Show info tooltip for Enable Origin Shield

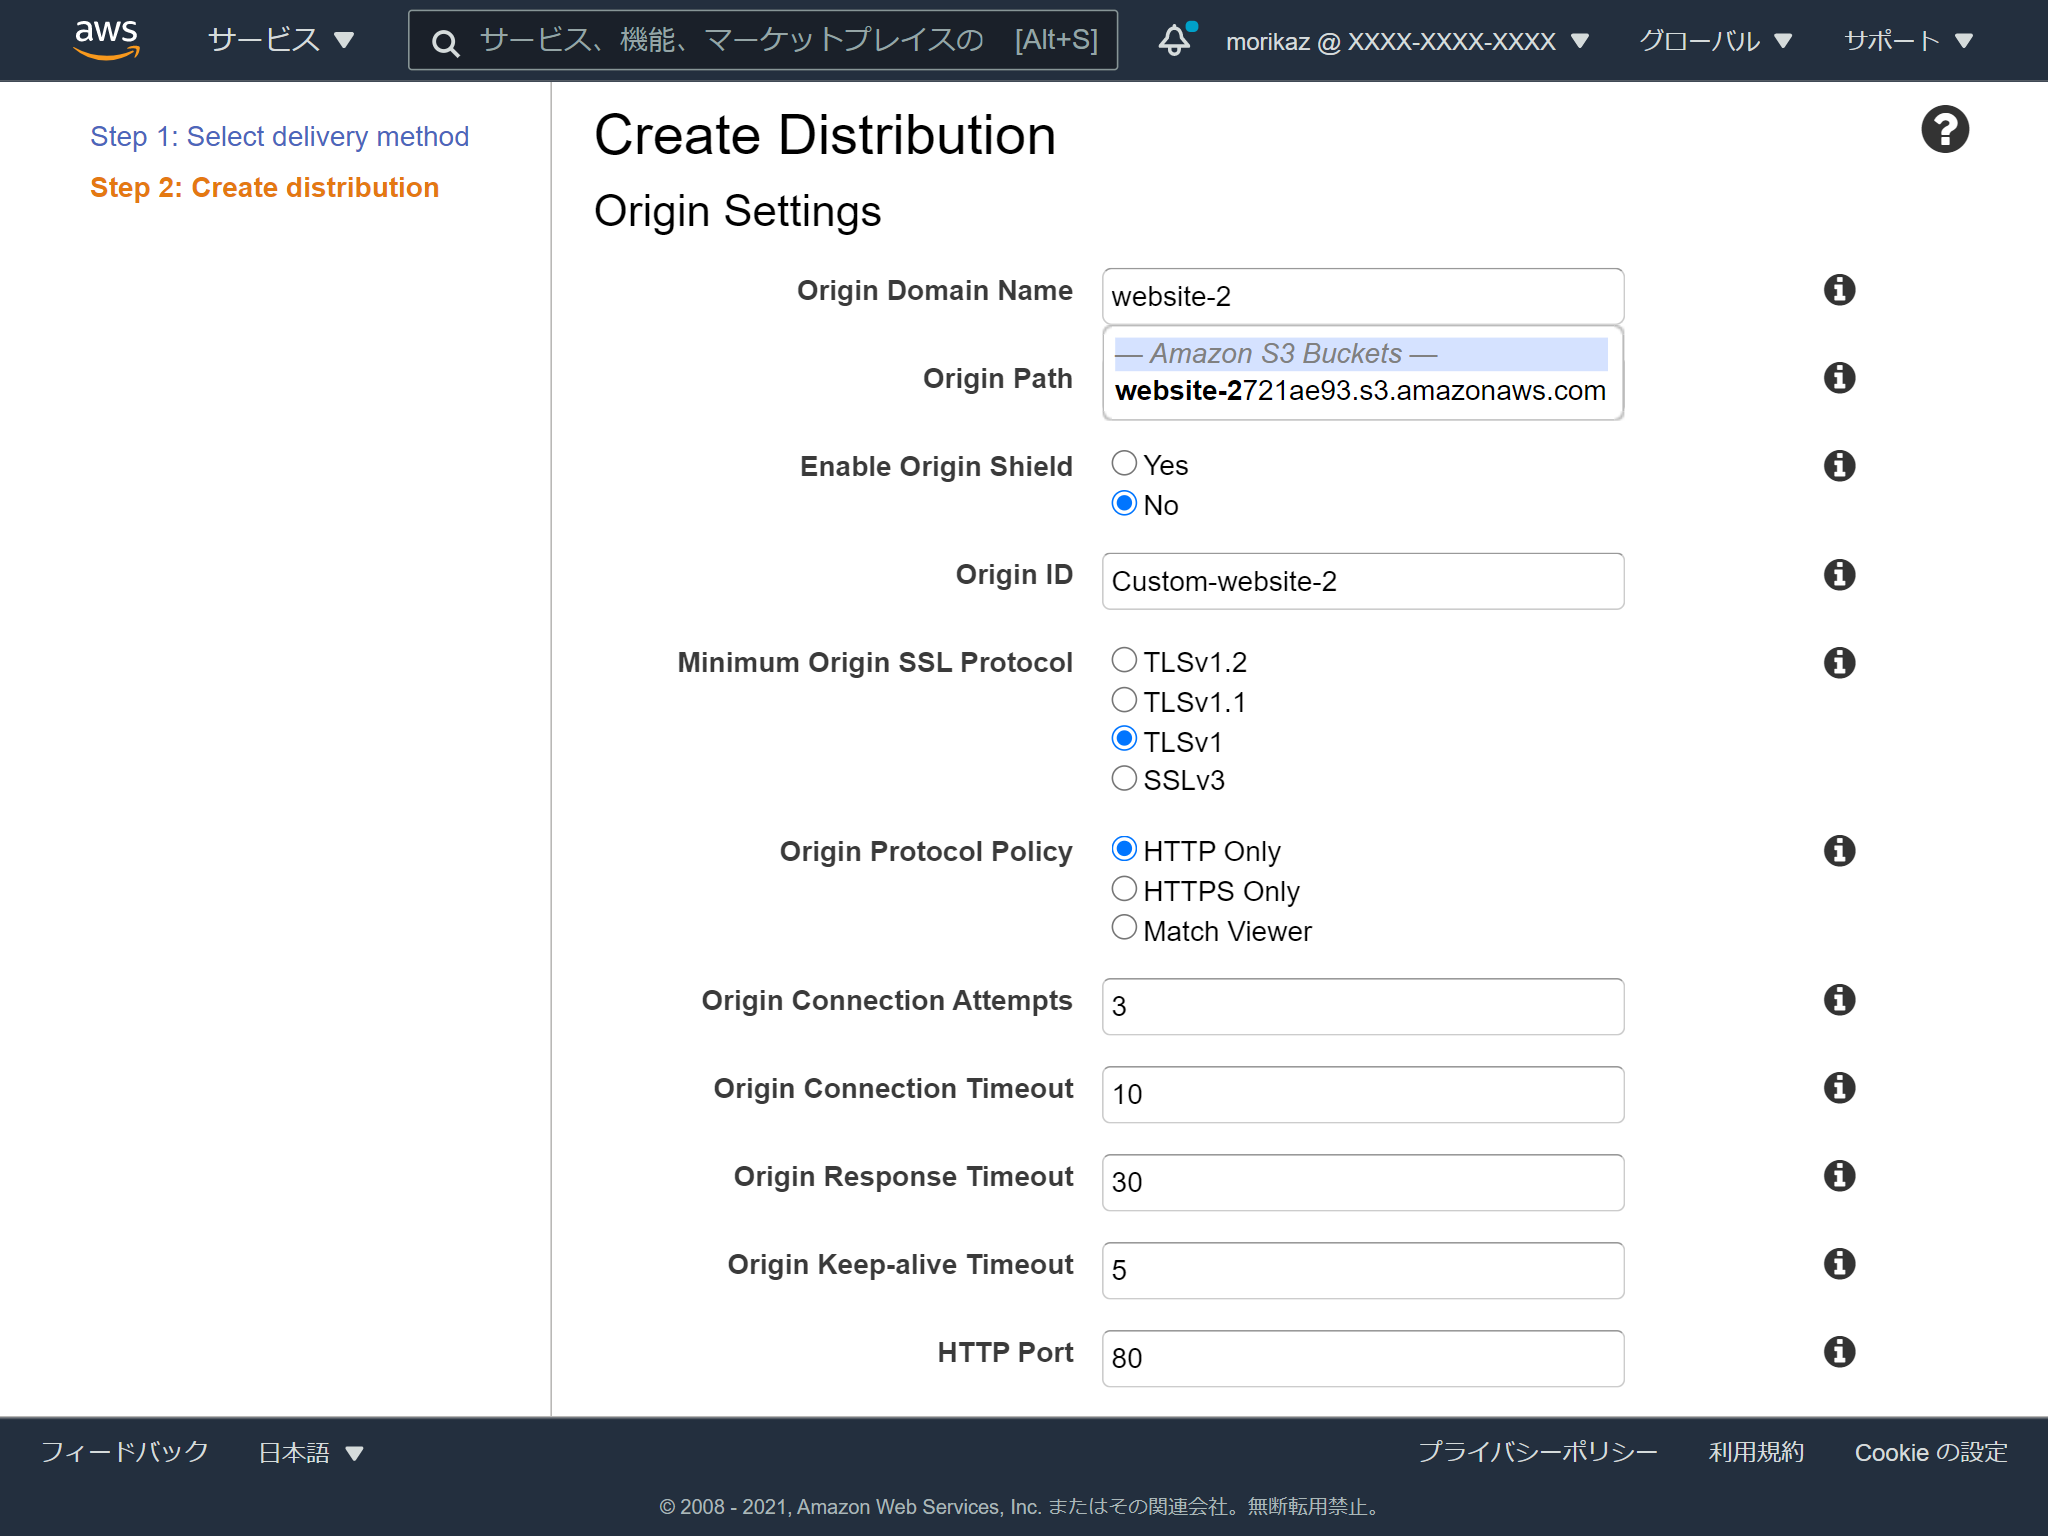click(x=1839, y=465)
